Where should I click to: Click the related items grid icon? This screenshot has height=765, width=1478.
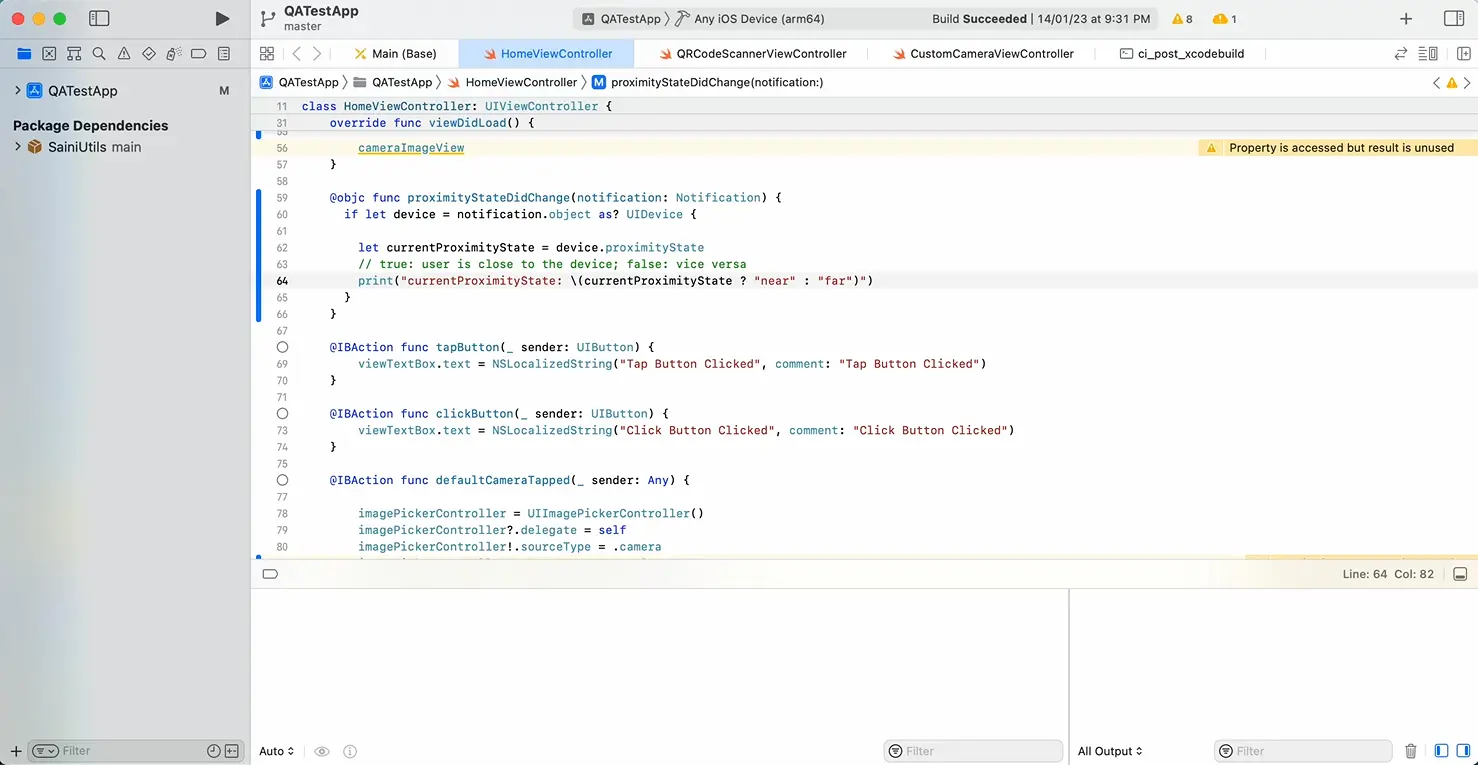[x=267, y=54]
